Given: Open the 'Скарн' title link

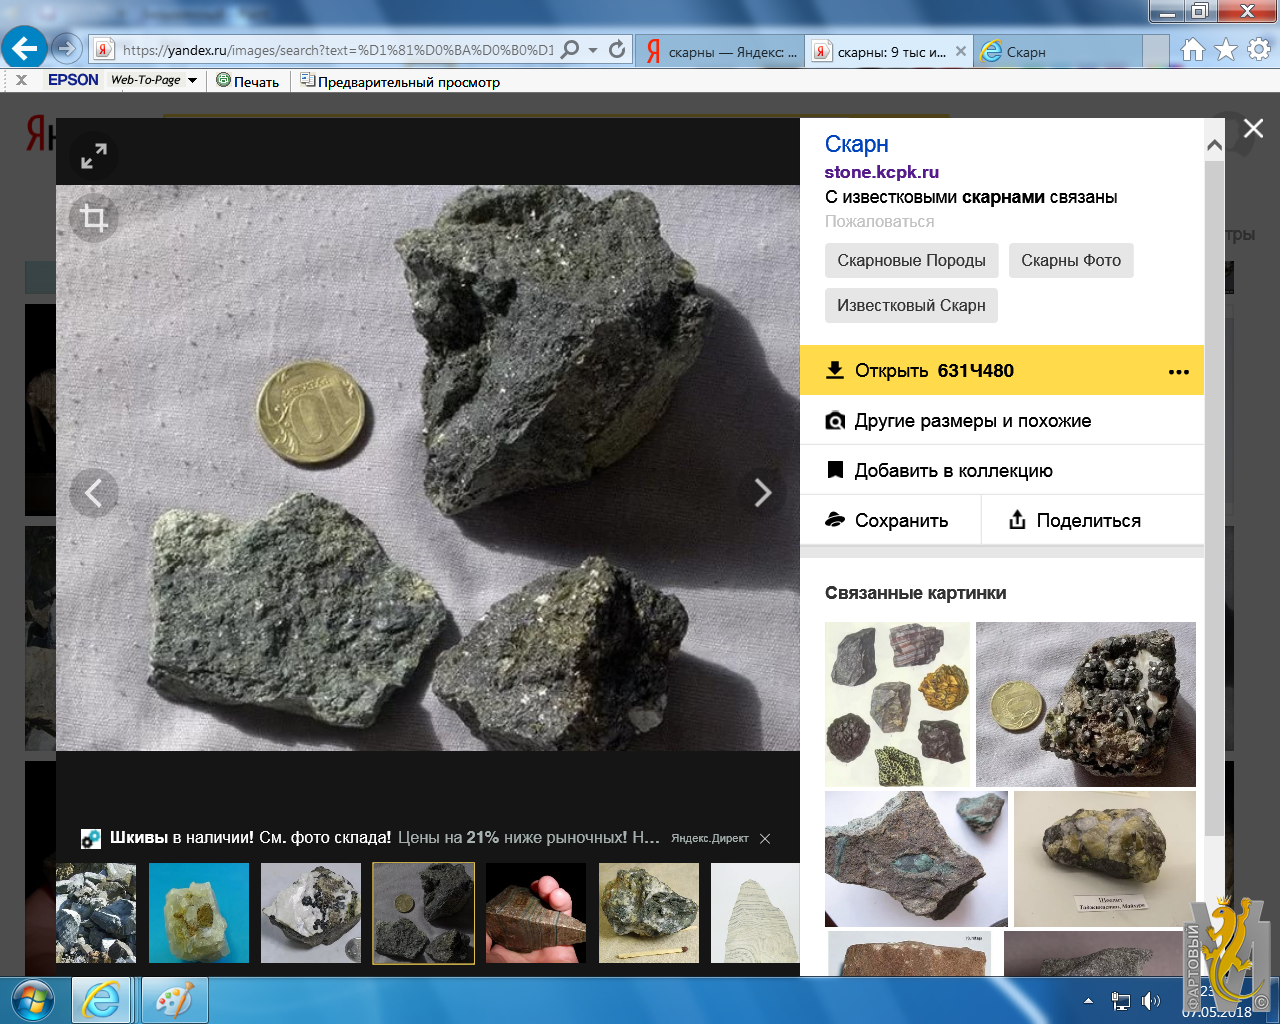Looking at the screenshot, I should tap(856, 144).
